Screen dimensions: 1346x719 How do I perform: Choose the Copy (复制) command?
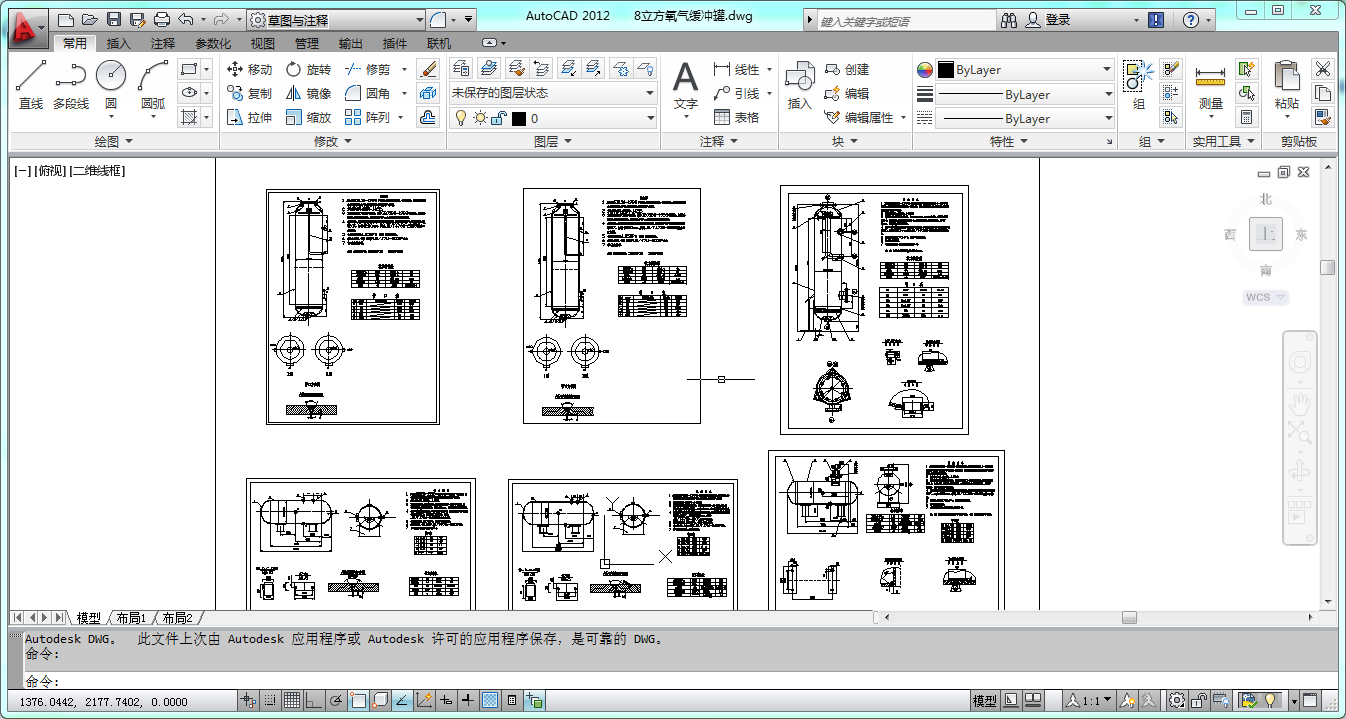(250, 93)
